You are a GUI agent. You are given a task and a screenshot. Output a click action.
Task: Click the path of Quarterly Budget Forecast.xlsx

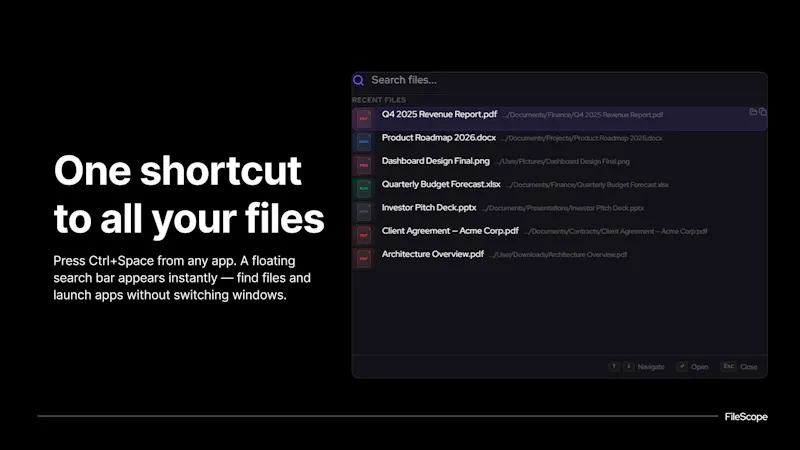(587, 185)
